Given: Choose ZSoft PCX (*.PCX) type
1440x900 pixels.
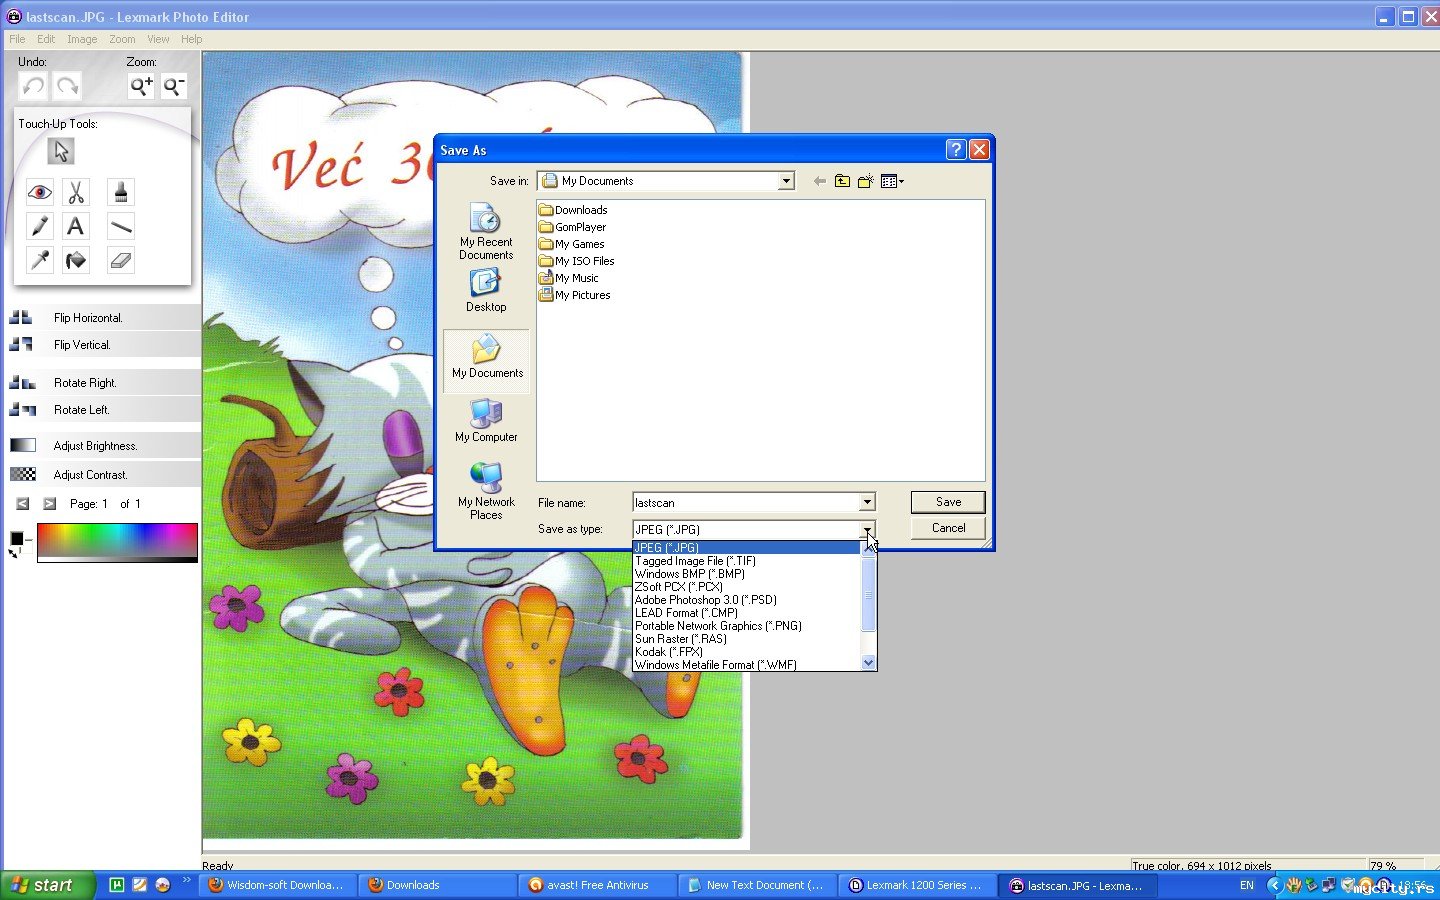Looking at the screenshot, I should [746, 587].
